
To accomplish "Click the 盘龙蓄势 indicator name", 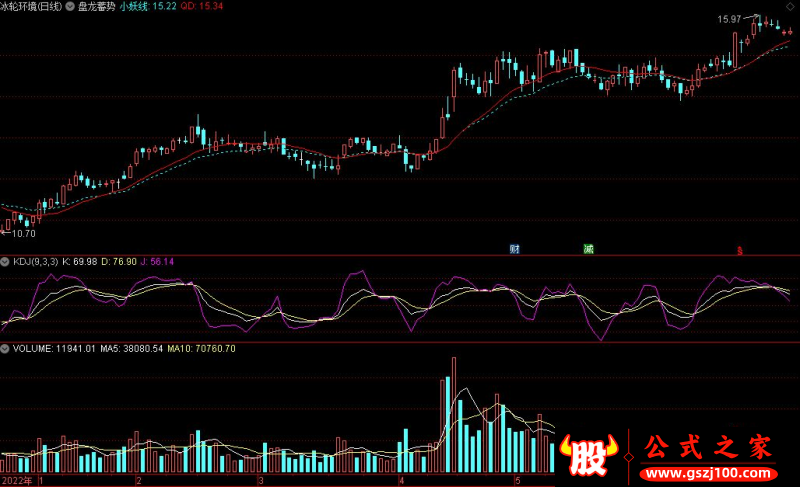I will [x=97, y=6].
